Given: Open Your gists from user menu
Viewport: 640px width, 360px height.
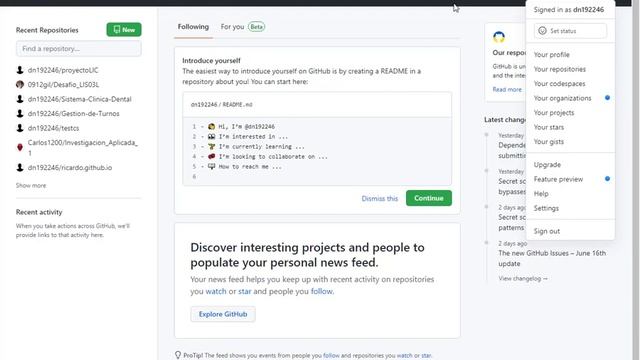Looking at the screenshot, I should coord(549,142).
